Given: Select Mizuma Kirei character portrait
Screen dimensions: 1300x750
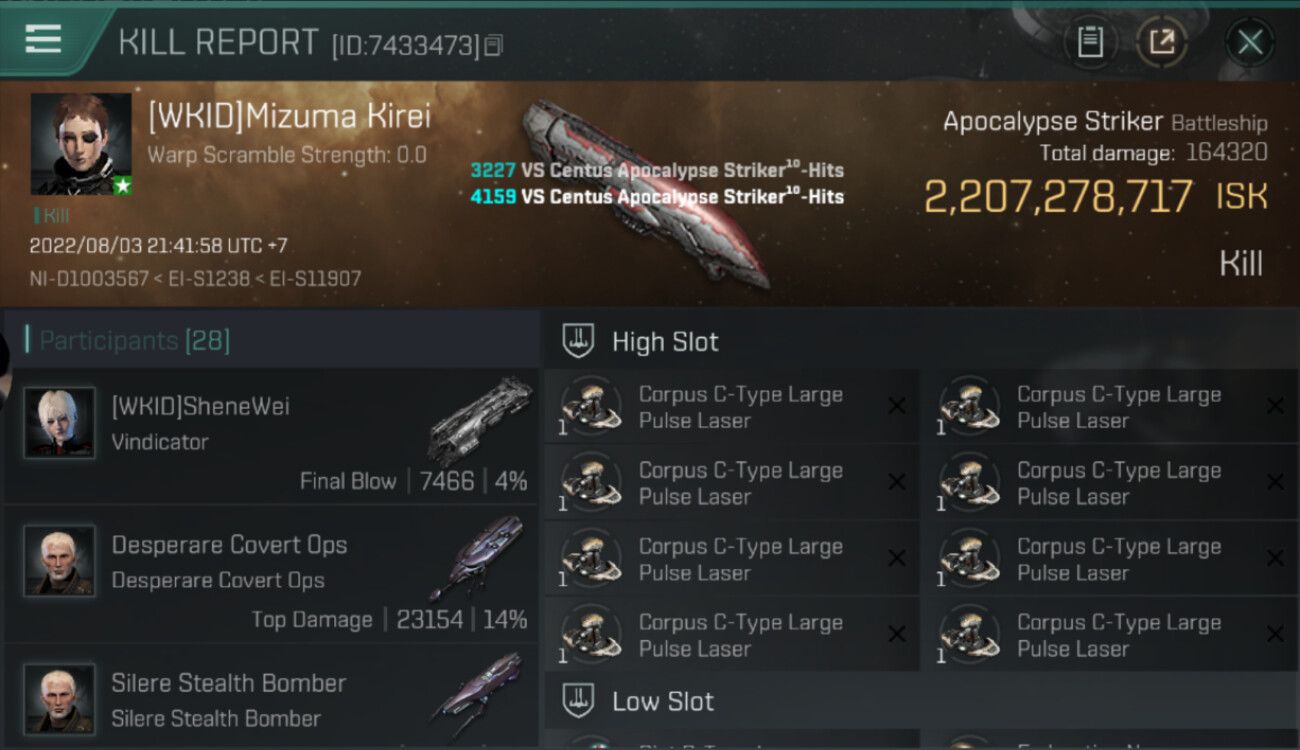Looking at the screenshot, I should click(x=81, y=144).
